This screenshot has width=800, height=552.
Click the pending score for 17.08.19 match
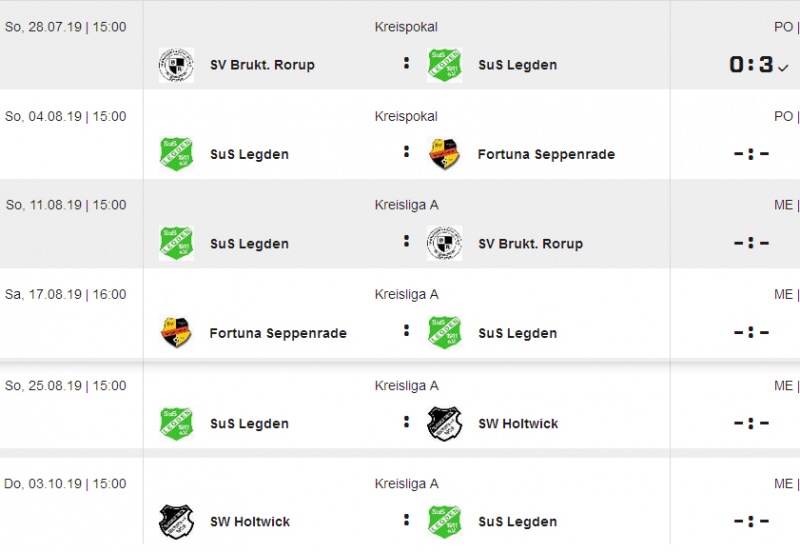point(751,333)
